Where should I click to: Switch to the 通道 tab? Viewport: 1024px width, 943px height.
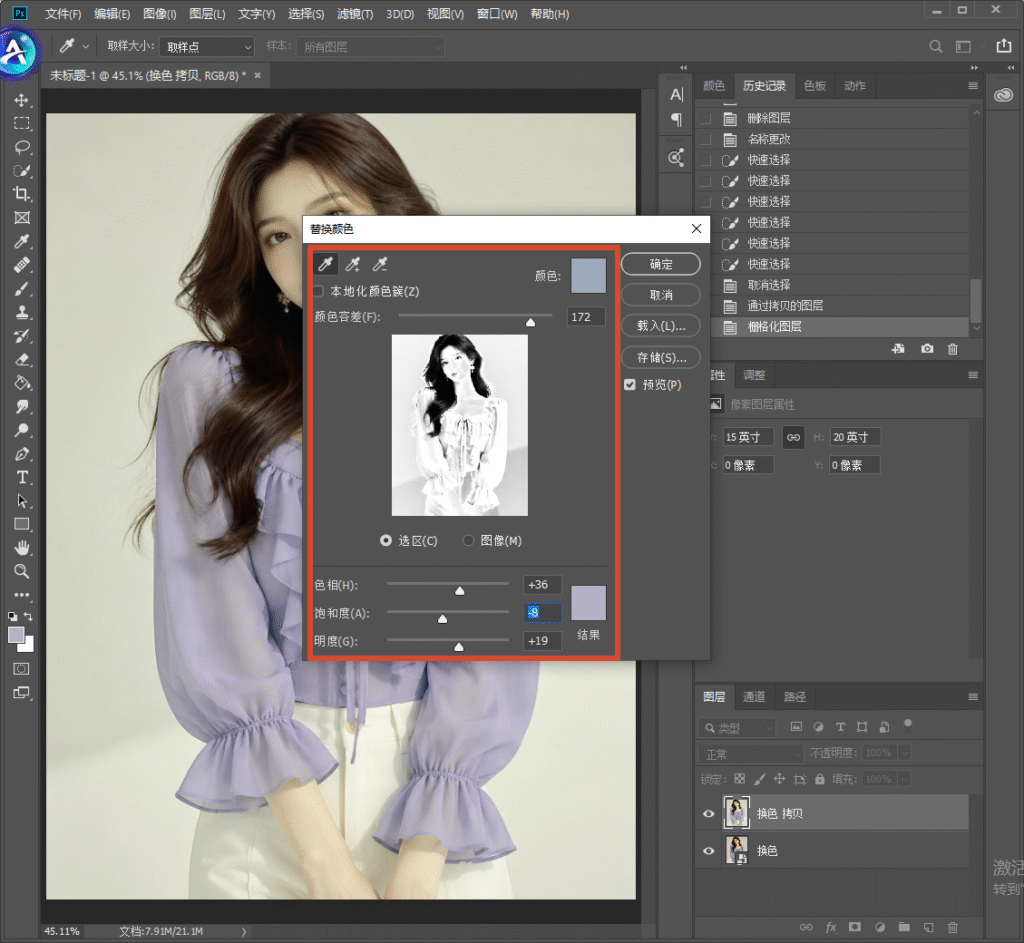754,697
